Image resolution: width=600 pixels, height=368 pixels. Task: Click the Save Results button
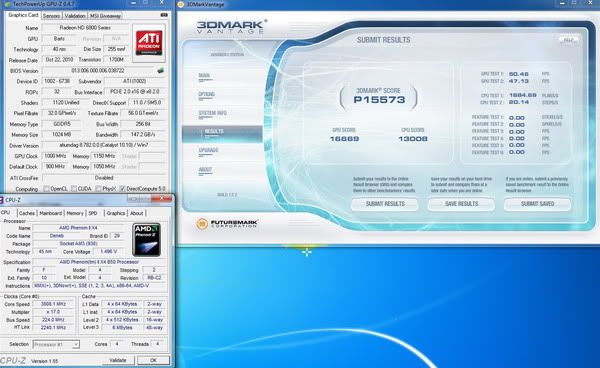click(x=461, y=204)
